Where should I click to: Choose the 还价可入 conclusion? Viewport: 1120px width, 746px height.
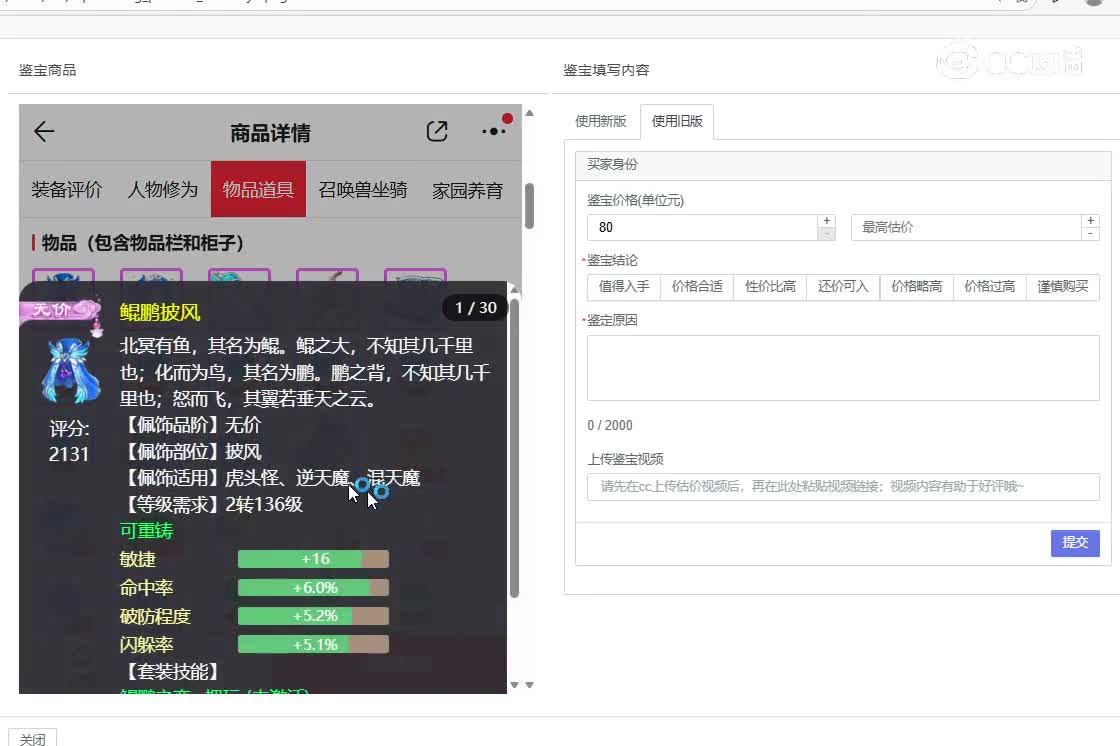843,287
